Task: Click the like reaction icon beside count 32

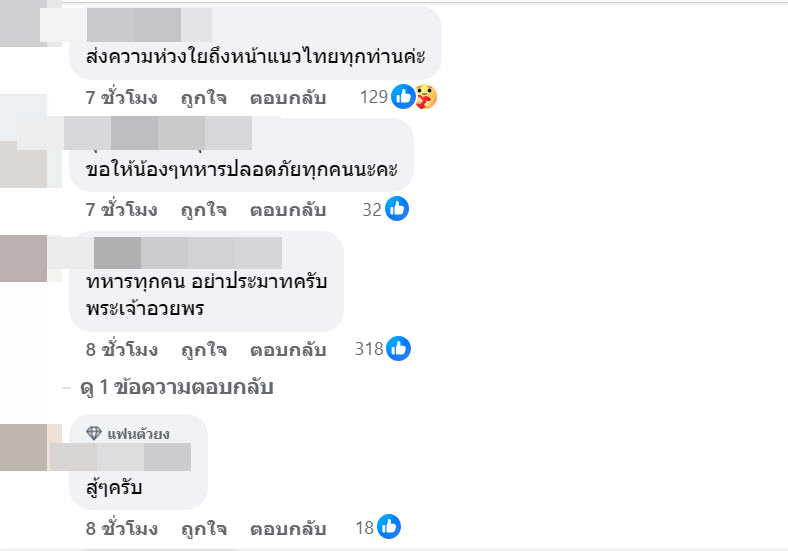Action: tap(397, 209)
